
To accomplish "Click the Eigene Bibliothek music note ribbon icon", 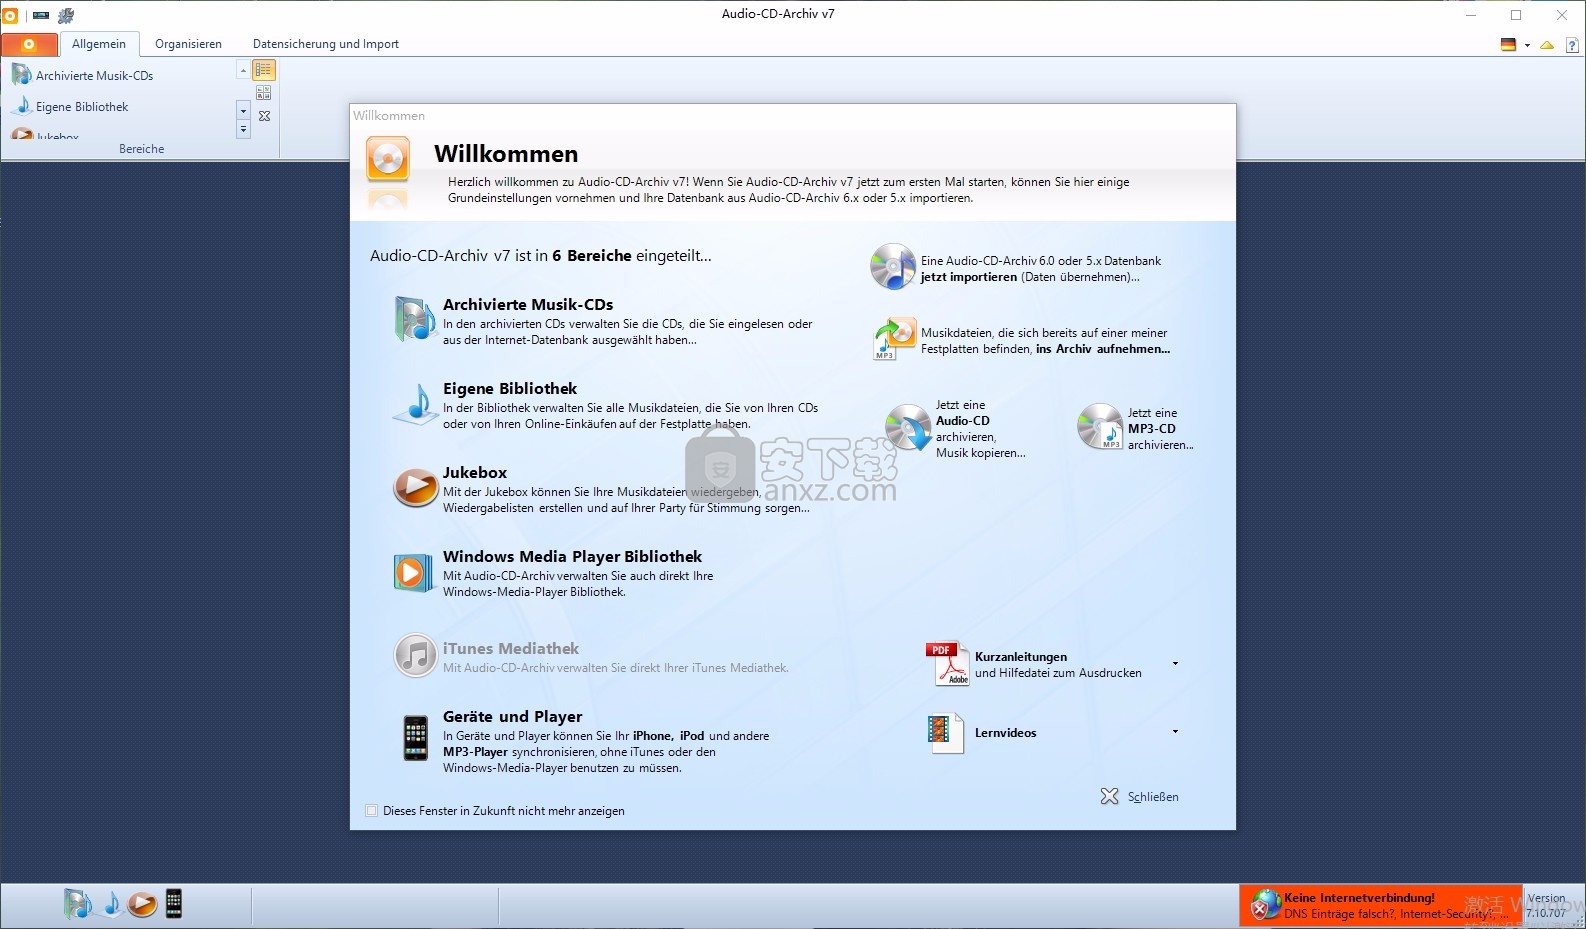I will (22, 105).
